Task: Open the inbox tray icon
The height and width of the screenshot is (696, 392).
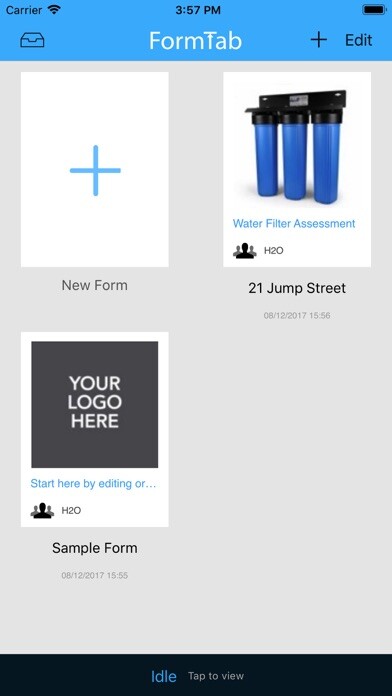Action: [x=32, y=40]
